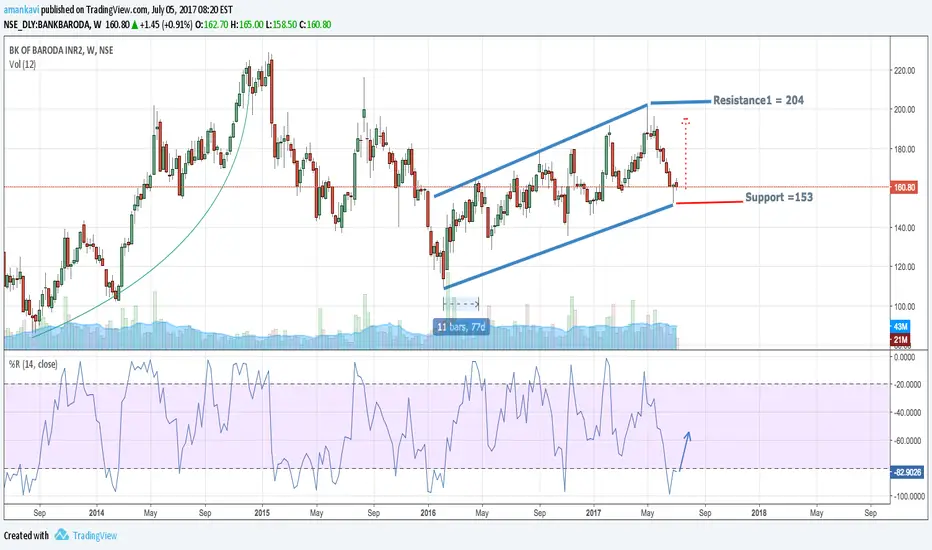Image resolution: width=932 pixels, height=550 pixels.
Task: Click the 2018 label on time axis
Action: 759,513
